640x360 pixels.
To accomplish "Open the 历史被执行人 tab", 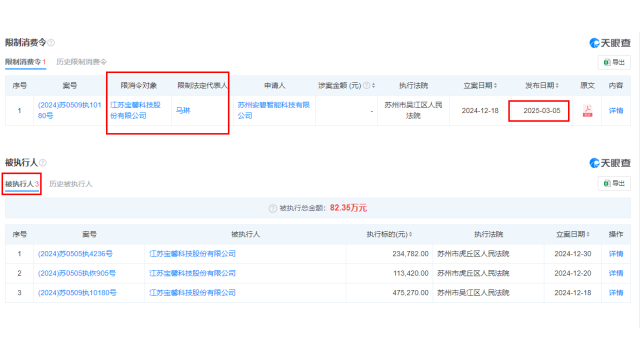I will tap(71, 184).
